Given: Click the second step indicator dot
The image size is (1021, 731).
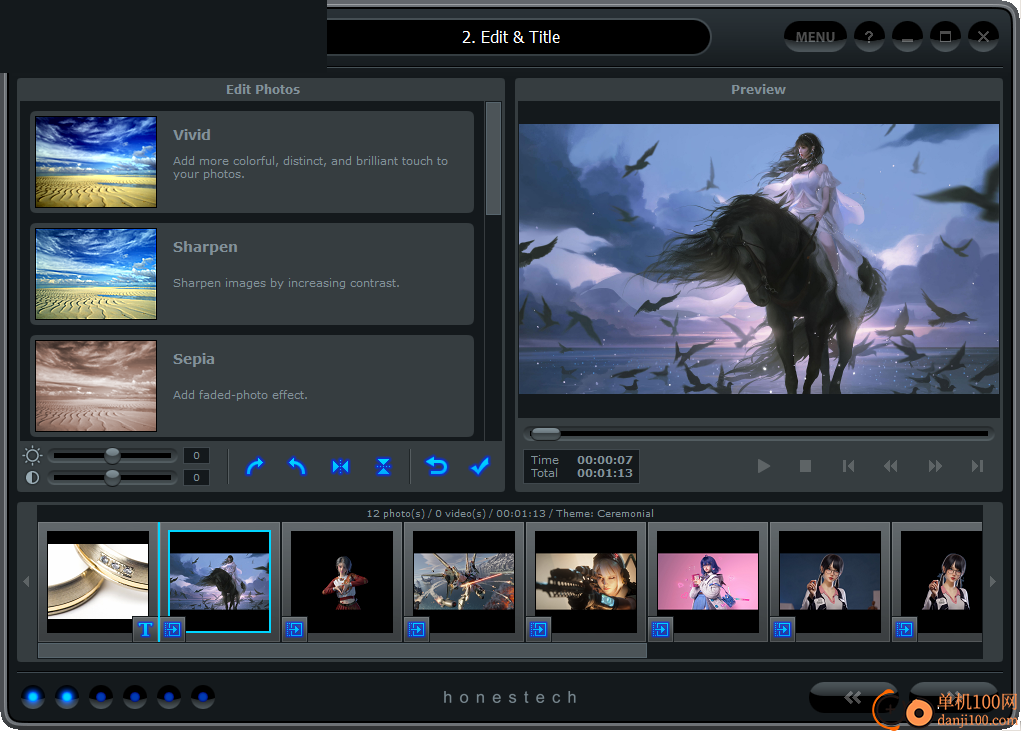Looking at the screenshot, I should click(x=66, y=697).
